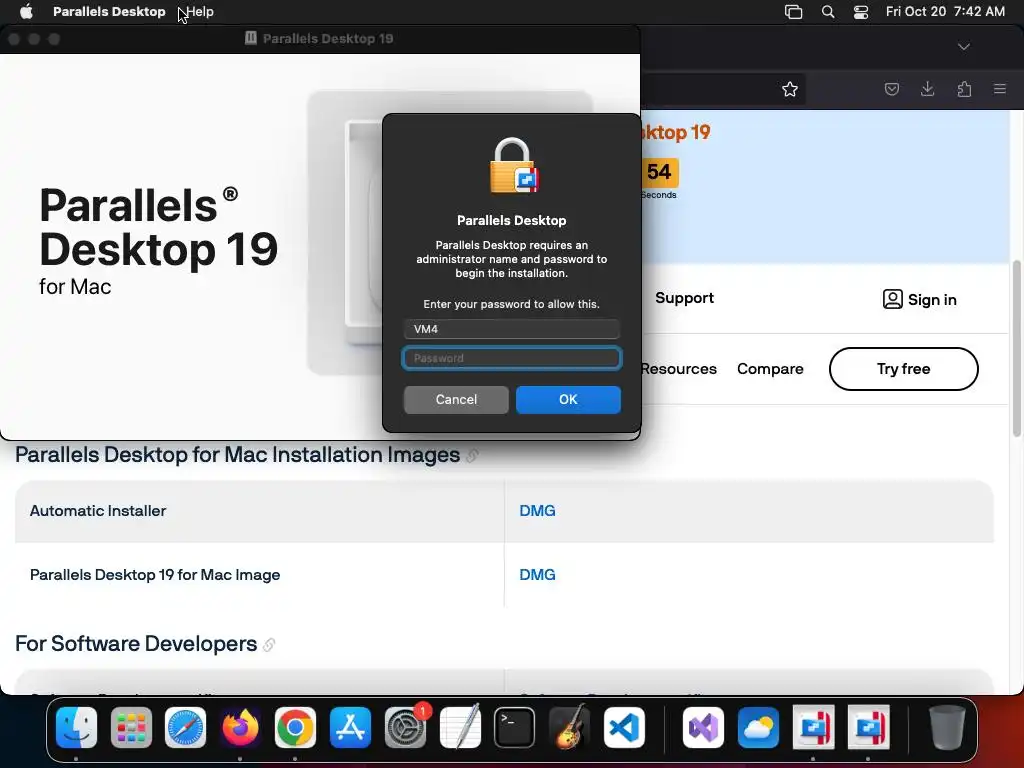Open the Parallels Desktop menu bar item
This screenshot has height=768, width=1024.
coord(109,12)
